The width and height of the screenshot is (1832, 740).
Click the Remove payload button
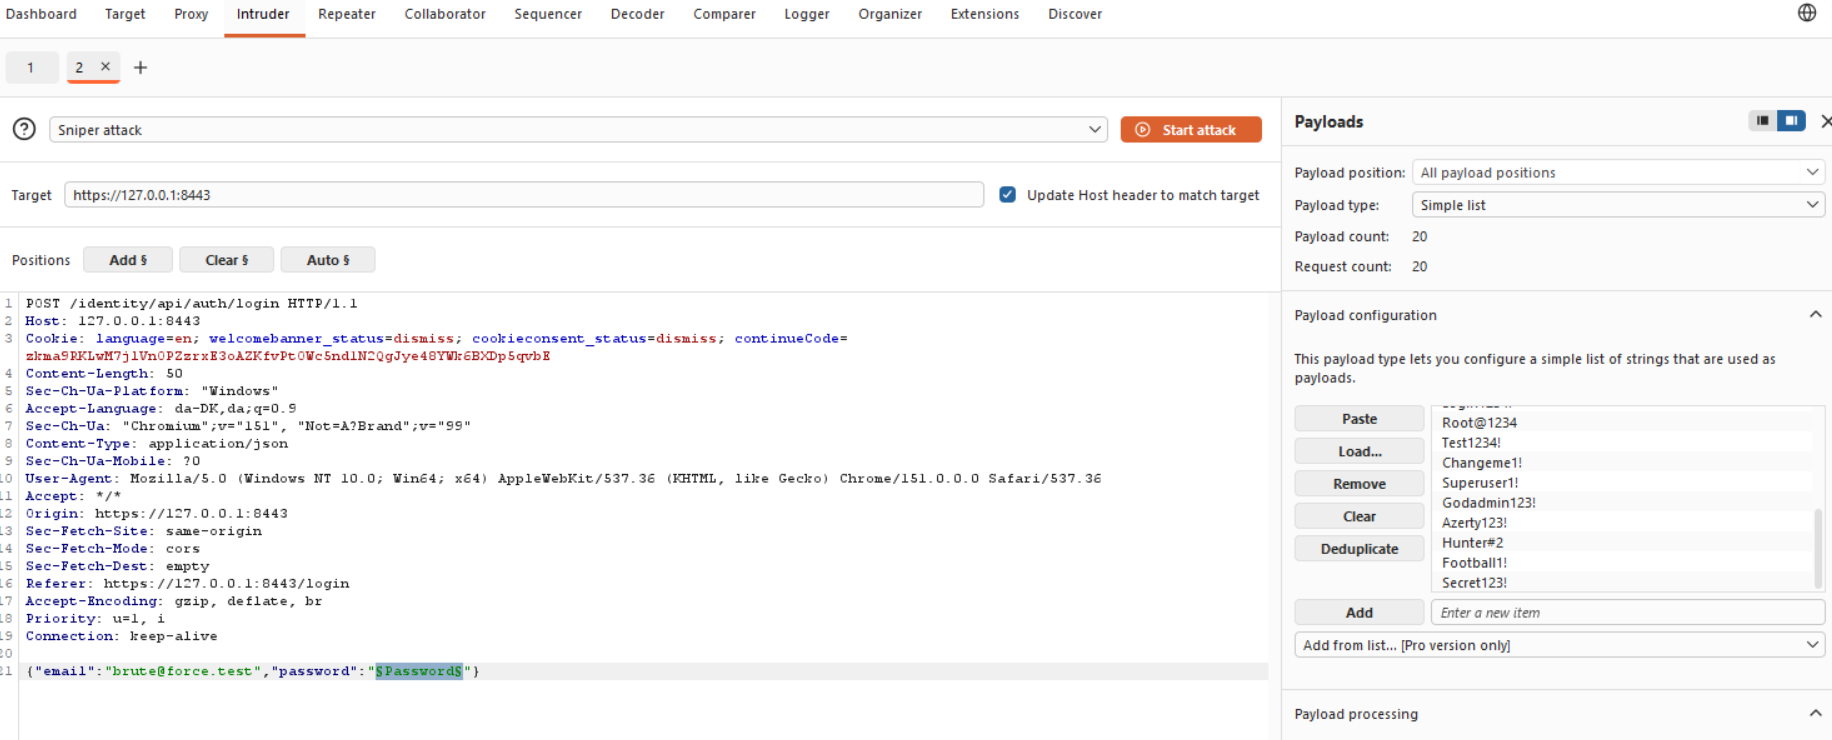coord(1359,484)
